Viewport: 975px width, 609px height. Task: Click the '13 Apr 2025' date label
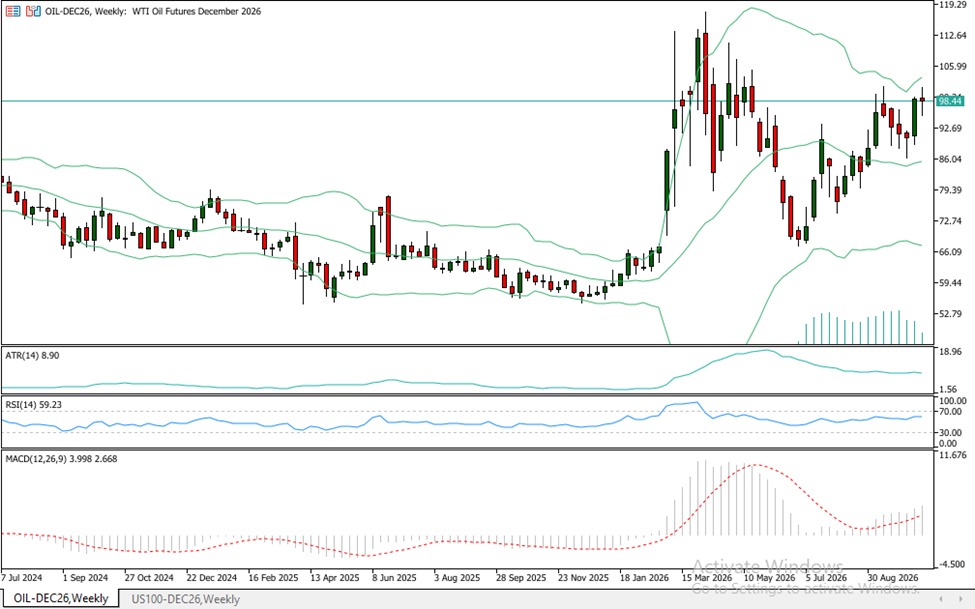[335, 577]
